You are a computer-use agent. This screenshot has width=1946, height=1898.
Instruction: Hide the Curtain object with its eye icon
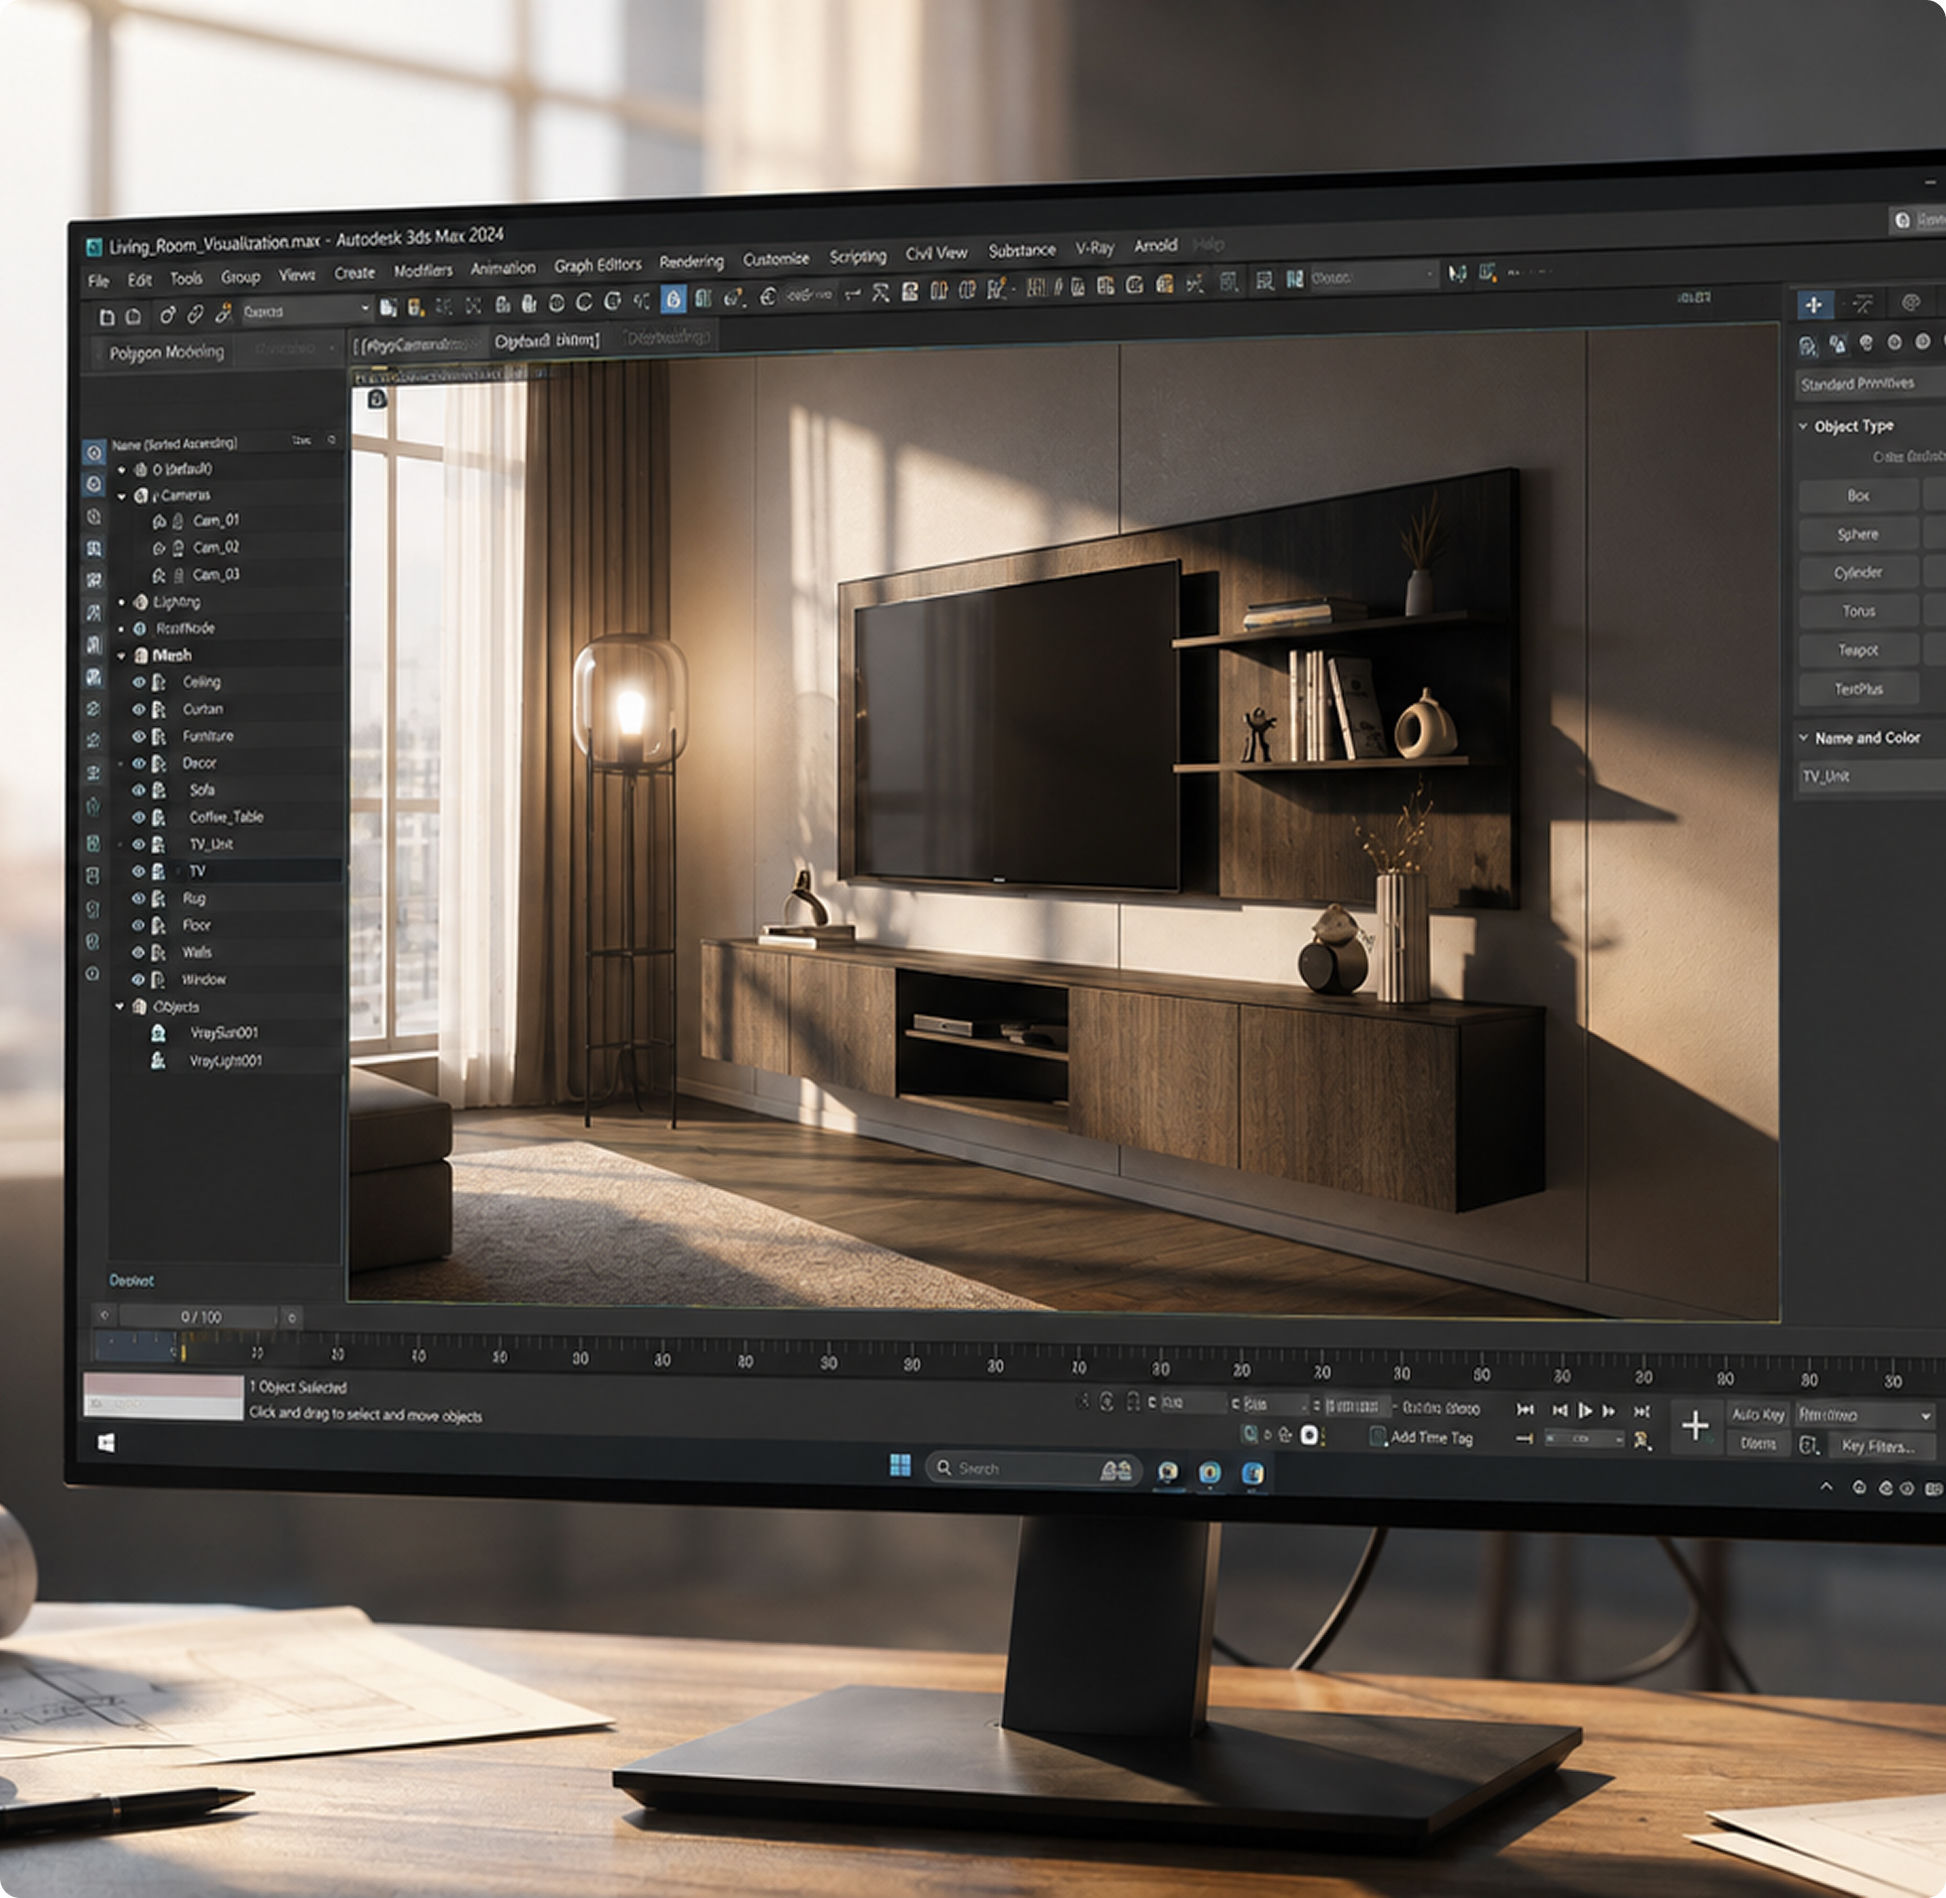point(139,709)
